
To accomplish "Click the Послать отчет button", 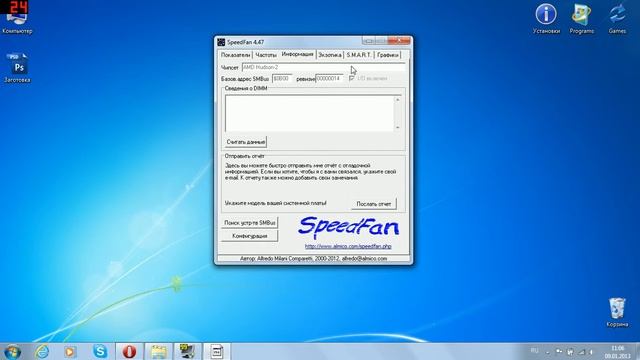I will click(x=373, y=204).
